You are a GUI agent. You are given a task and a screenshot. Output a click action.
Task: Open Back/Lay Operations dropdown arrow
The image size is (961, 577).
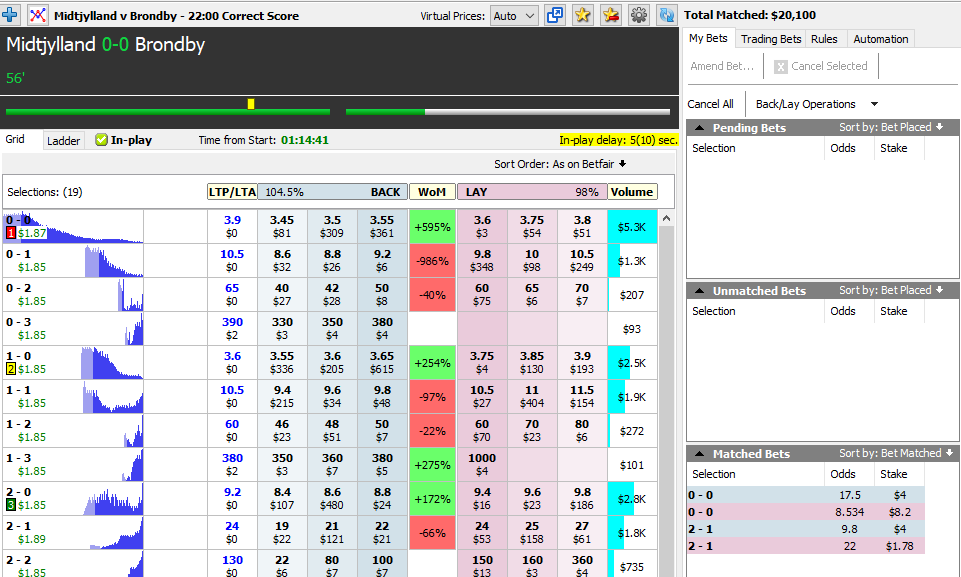[x=875, y=104]
